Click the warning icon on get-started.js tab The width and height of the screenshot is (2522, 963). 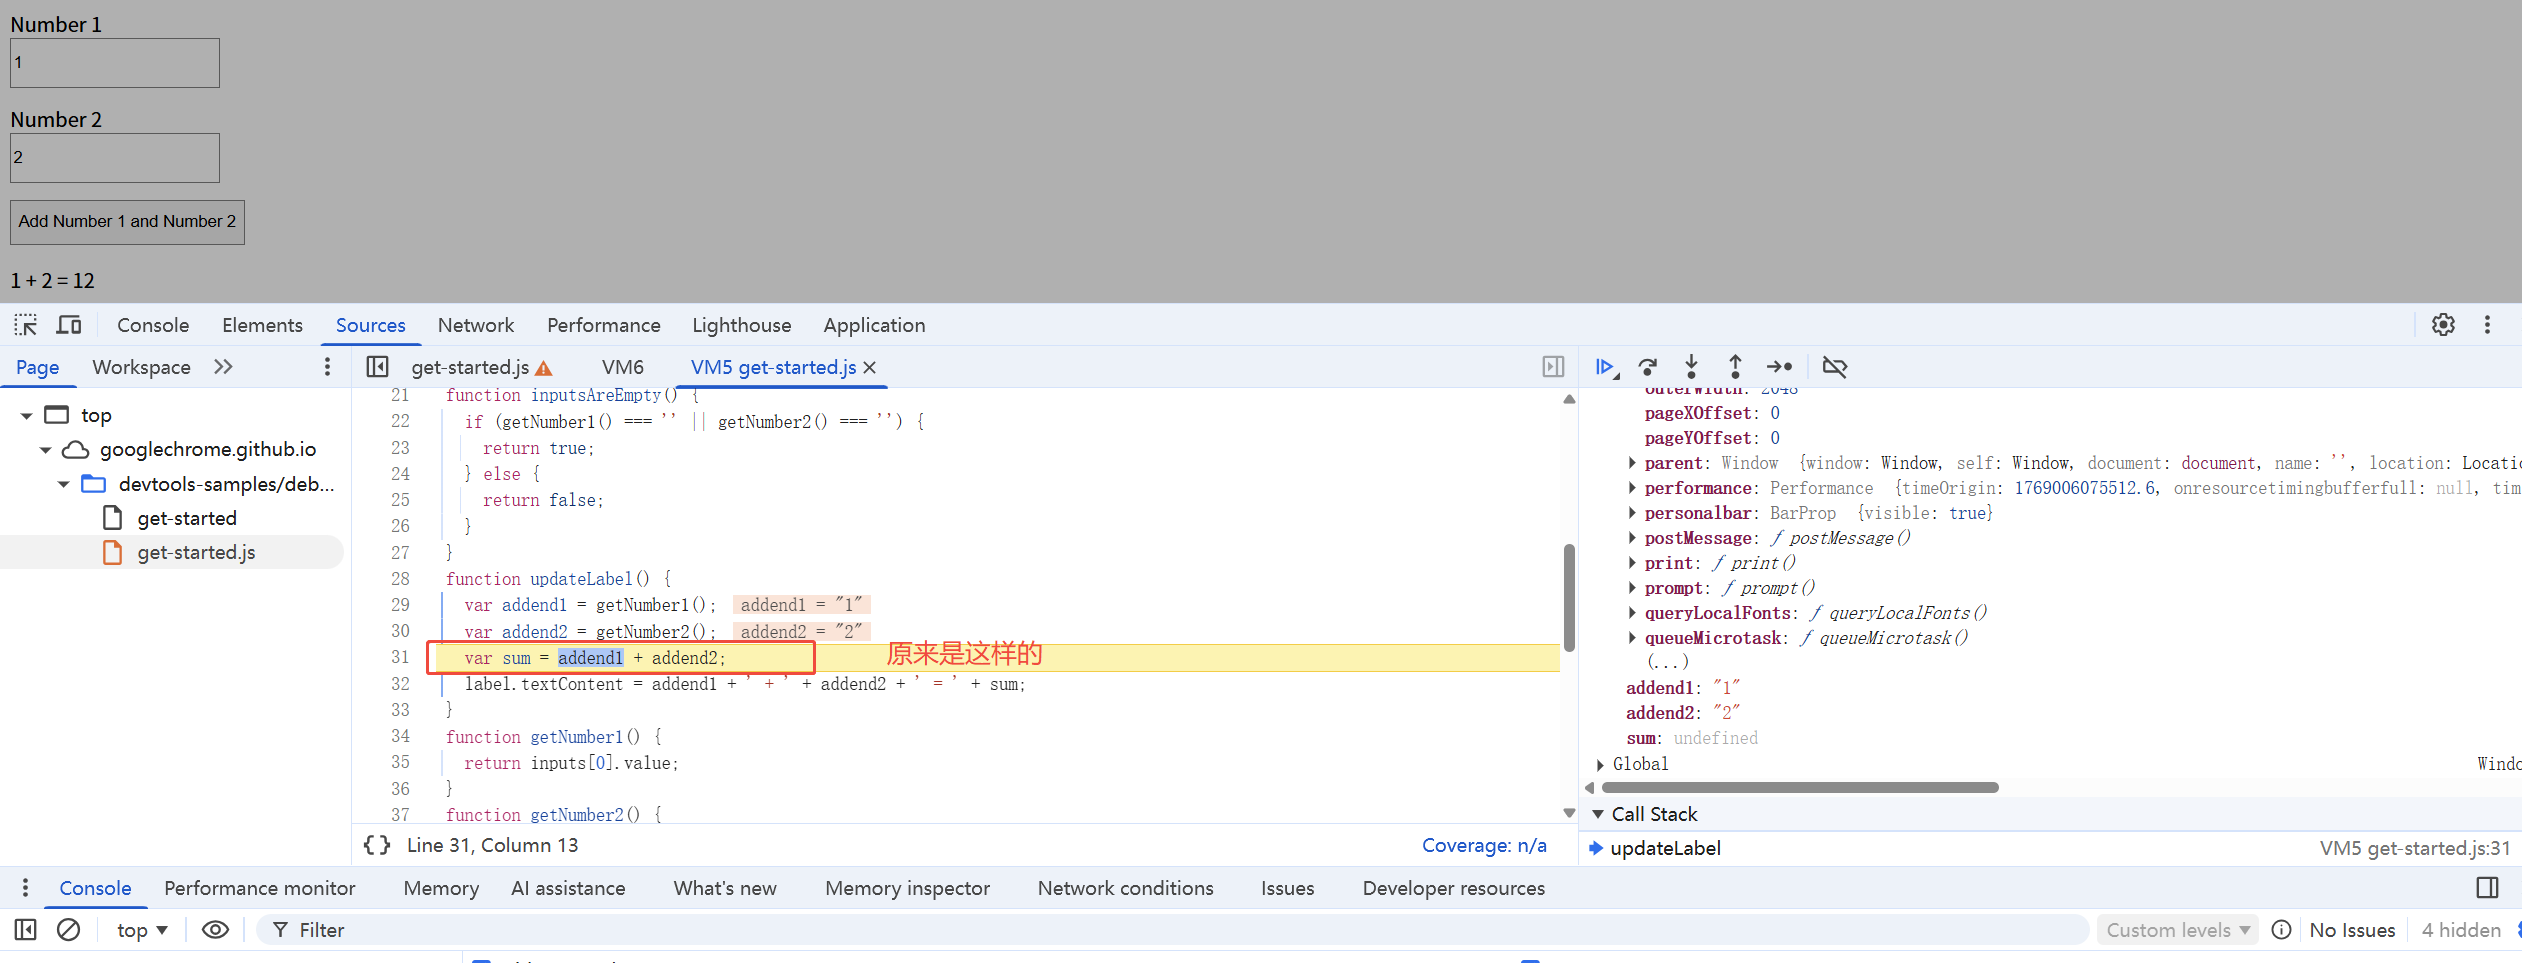point(544,368)
